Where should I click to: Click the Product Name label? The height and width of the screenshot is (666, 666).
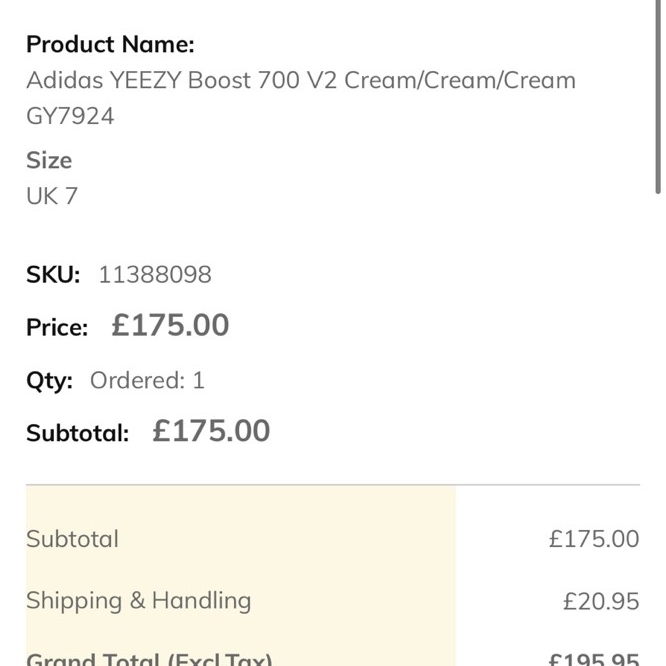pos(110,44)
